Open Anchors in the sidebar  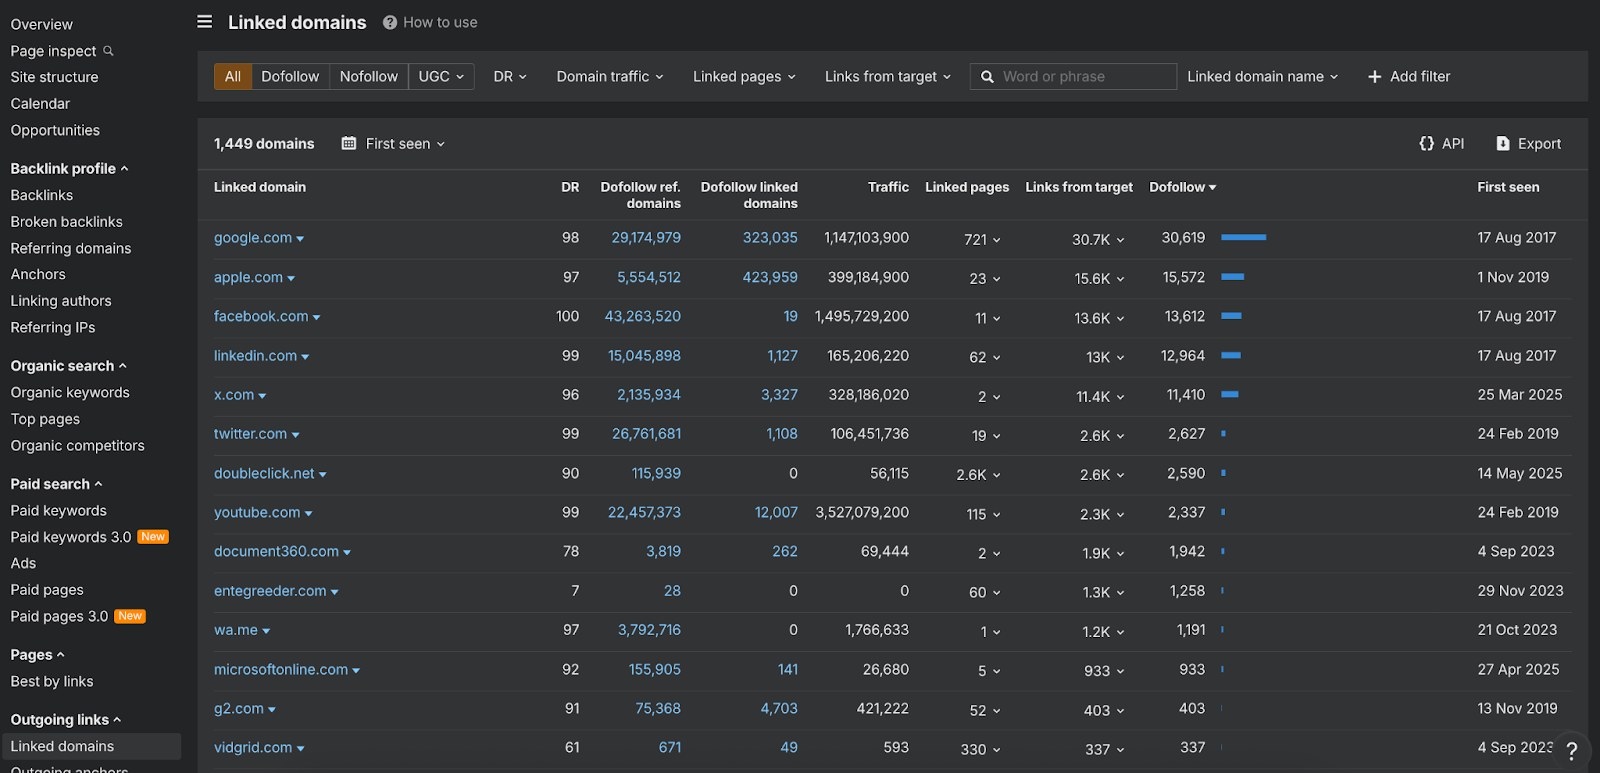38,274
